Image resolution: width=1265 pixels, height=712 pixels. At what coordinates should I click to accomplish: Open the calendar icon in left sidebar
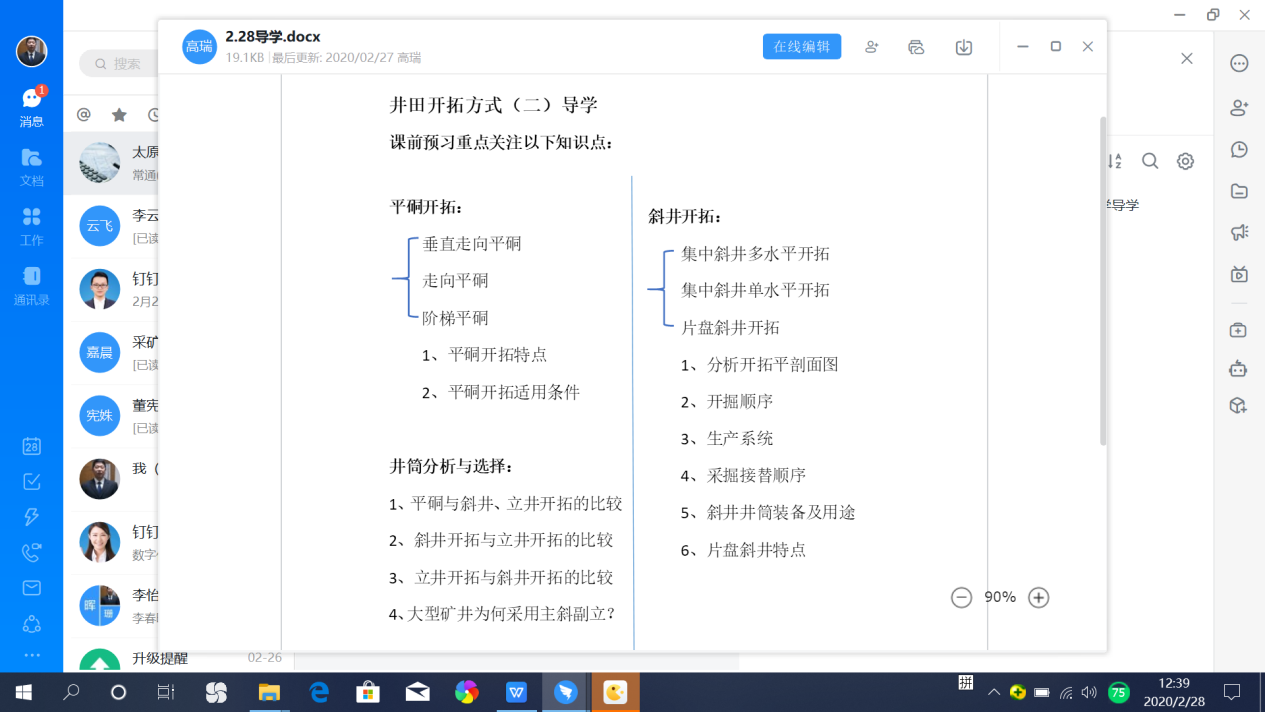coord(32,446)
